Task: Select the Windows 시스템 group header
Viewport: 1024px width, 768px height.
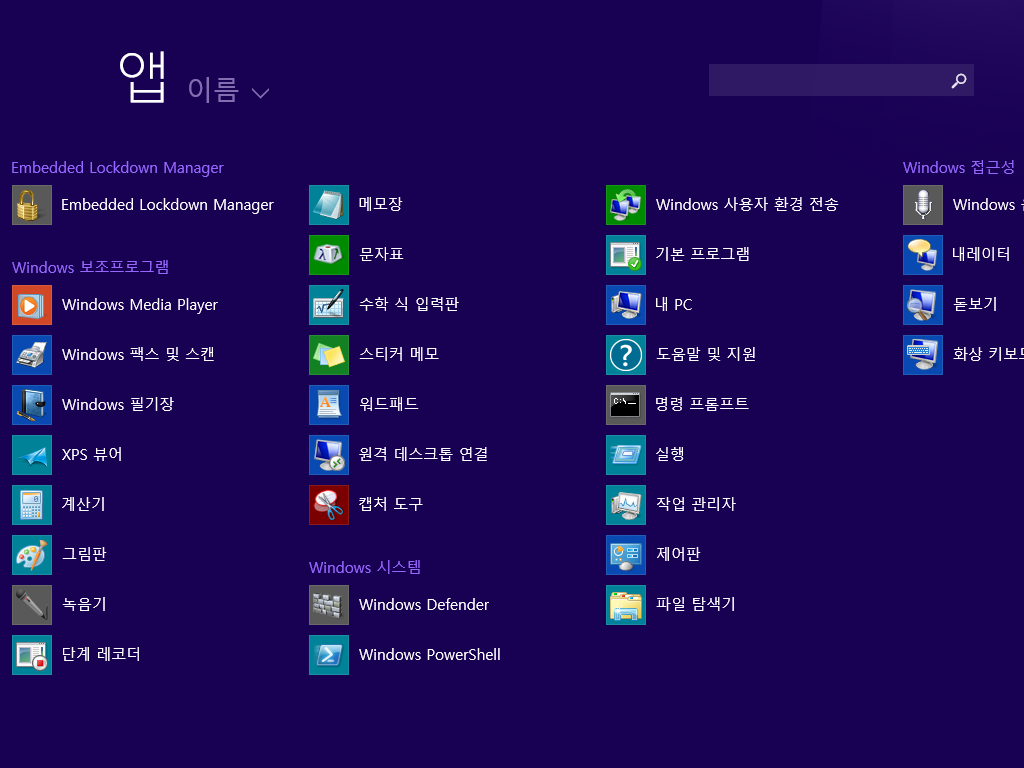Action: [x=365, y=567]
